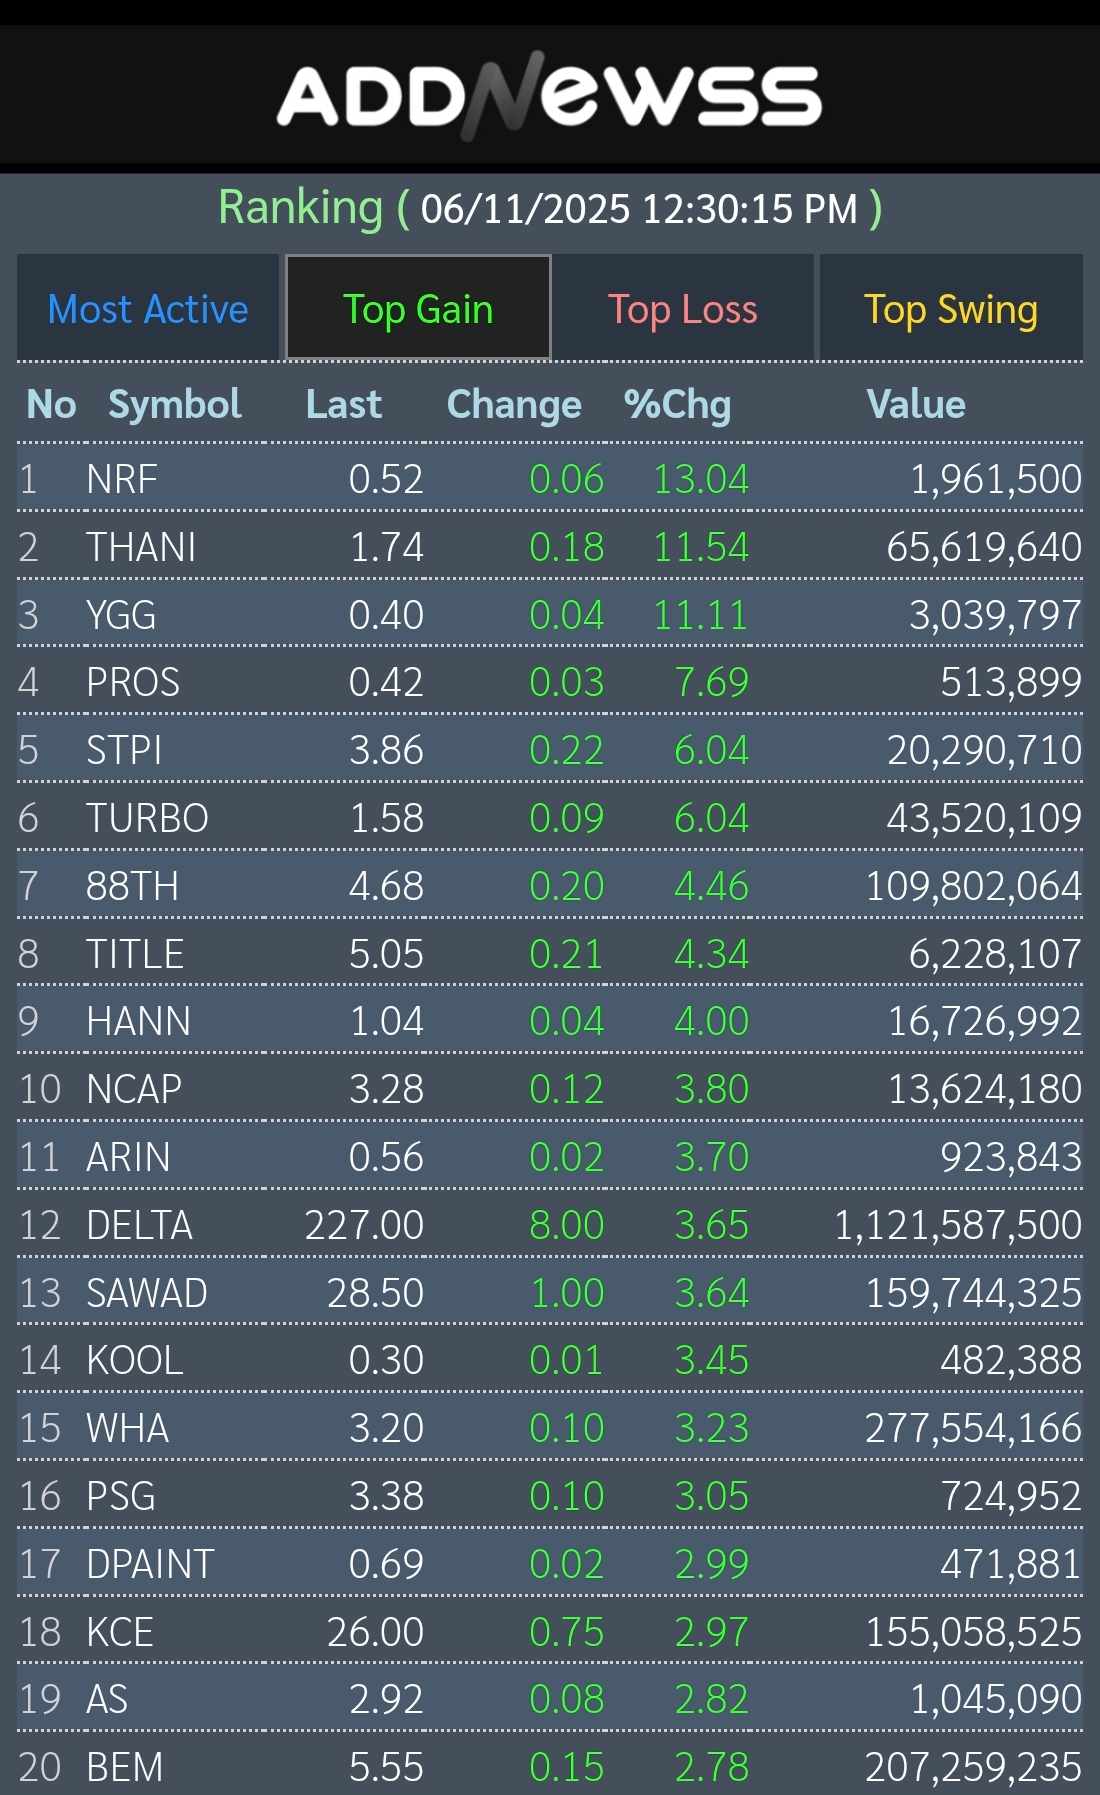The image size is (1100, 1795).
Task: Click the Change column header
Action: coord(514,405)
